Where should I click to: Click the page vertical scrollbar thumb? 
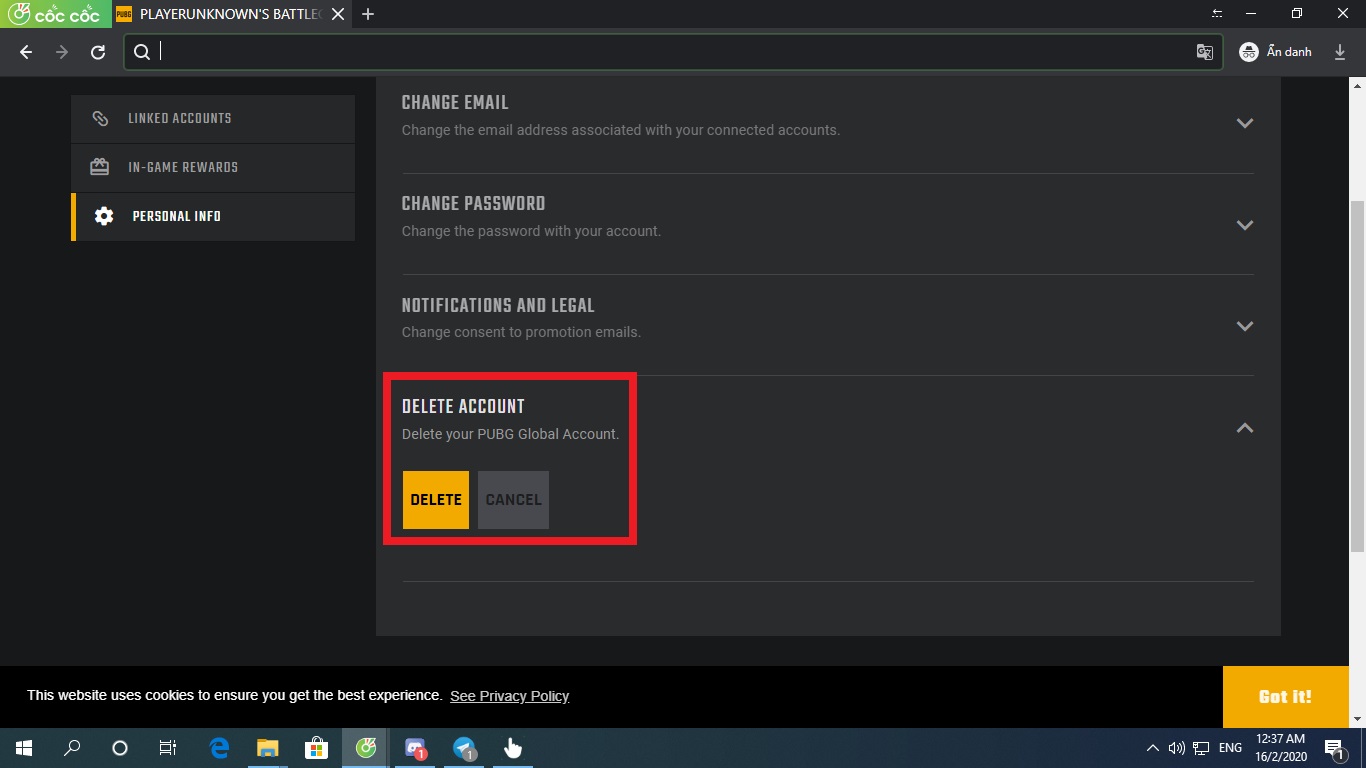(x=1357, y=375)
